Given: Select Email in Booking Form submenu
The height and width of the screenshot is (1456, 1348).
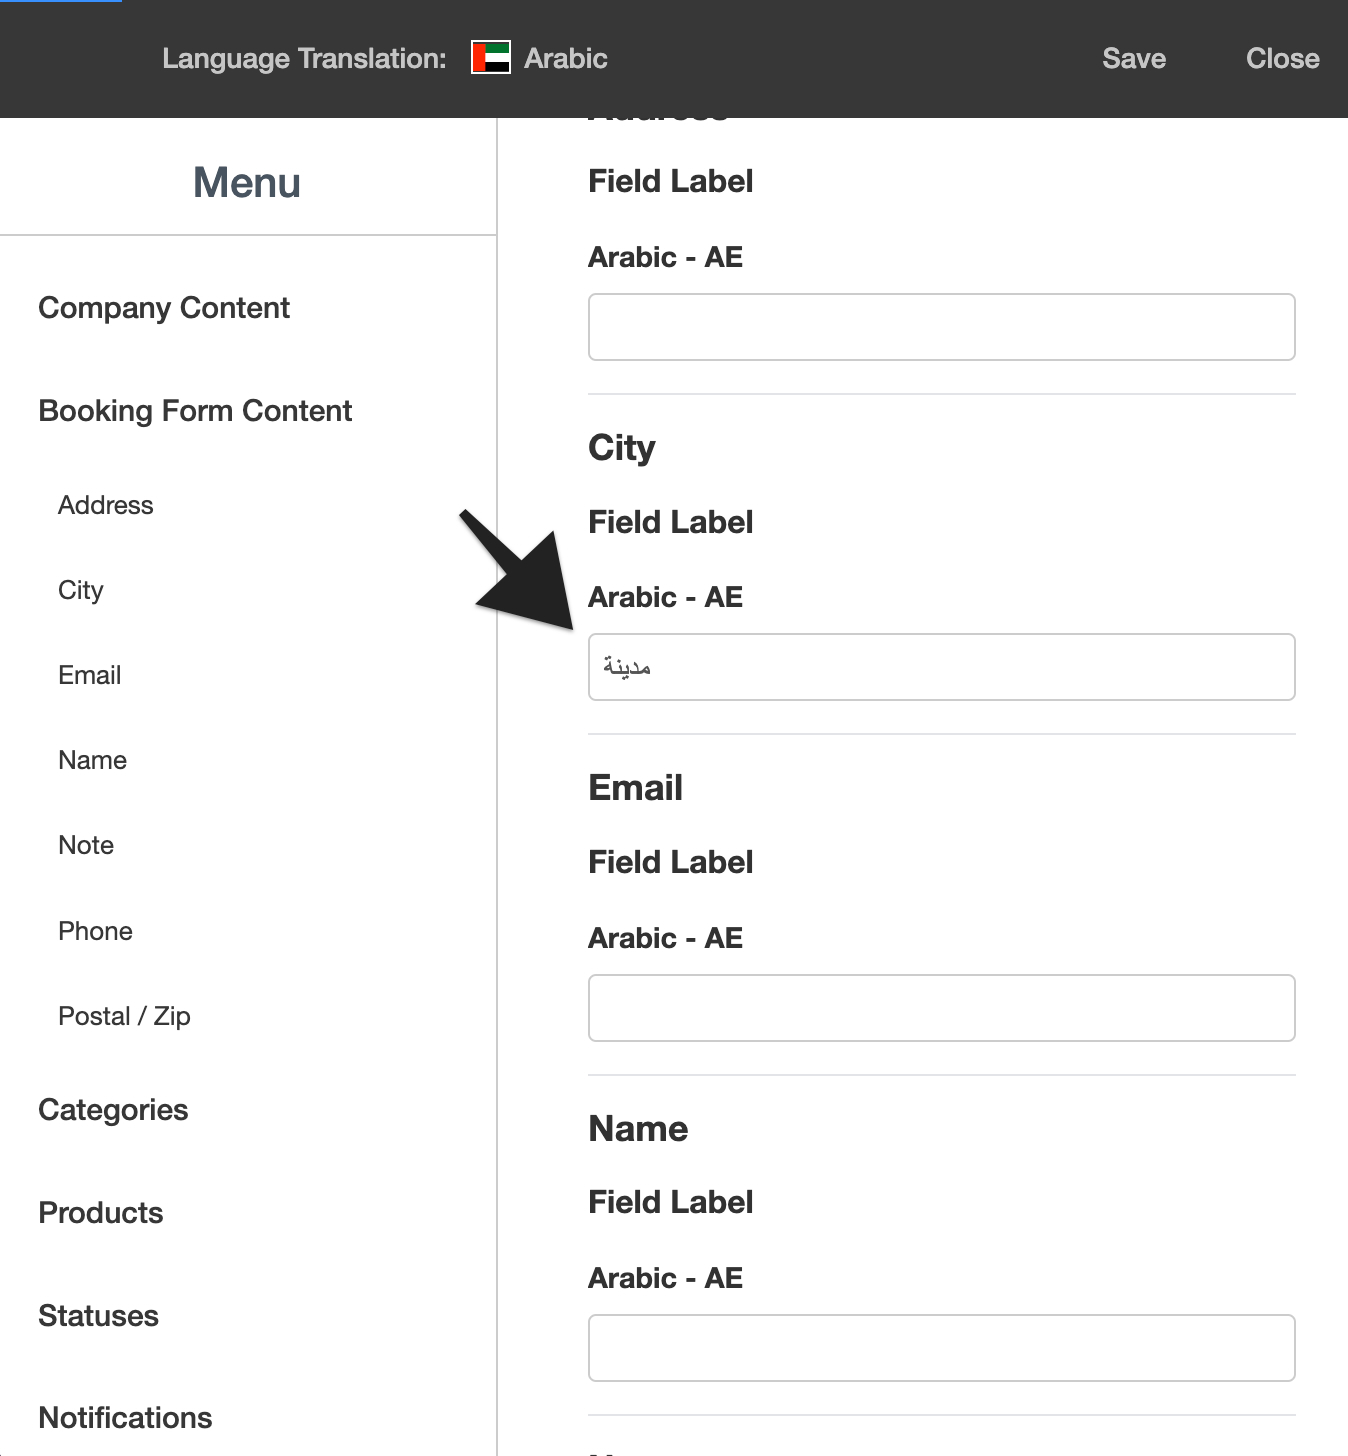Looking at the screenshot, I should point(90,675).
